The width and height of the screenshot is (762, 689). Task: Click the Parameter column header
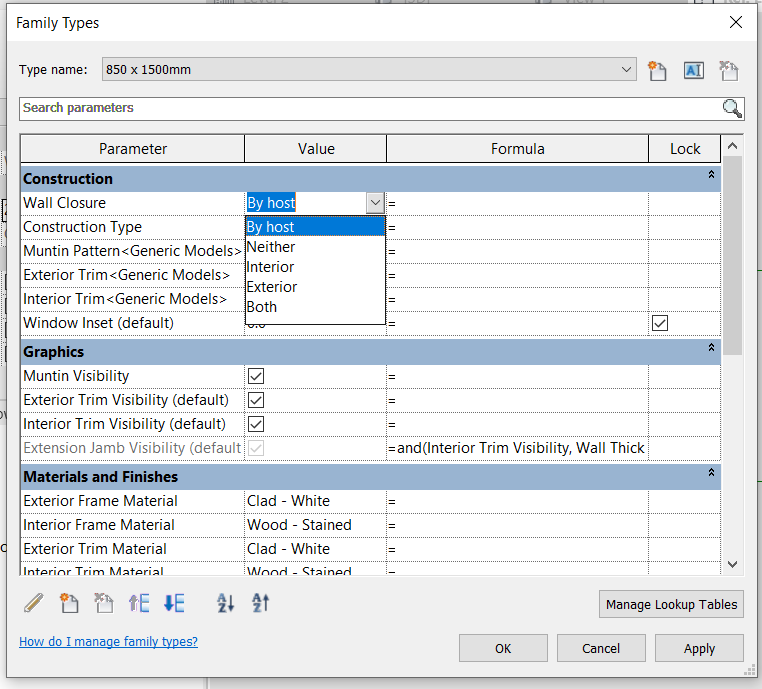tap(133, 149)
